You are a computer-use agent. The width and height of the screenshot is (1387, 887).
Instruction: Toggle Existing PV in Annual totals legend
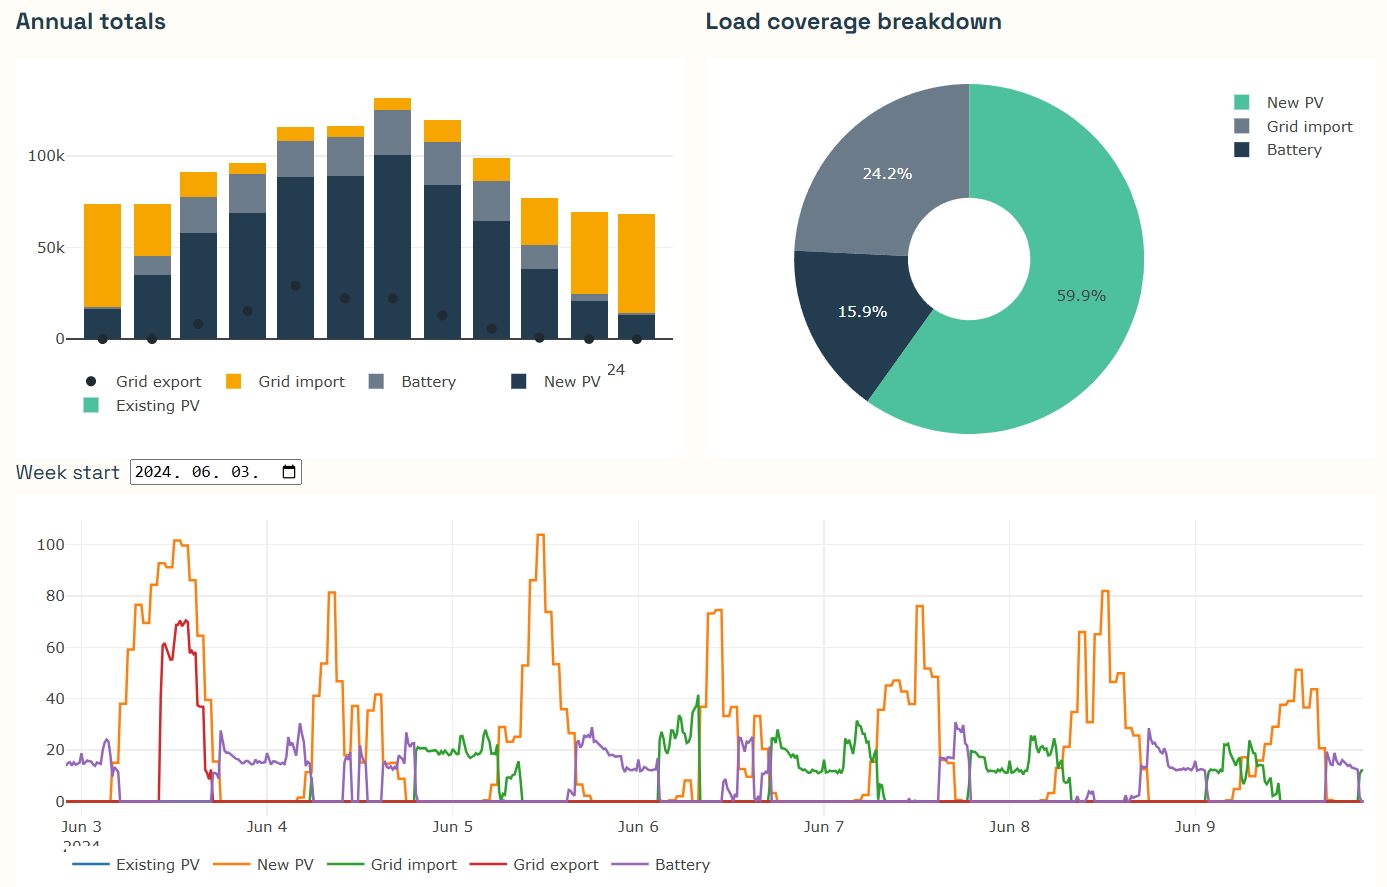(157, 406)
